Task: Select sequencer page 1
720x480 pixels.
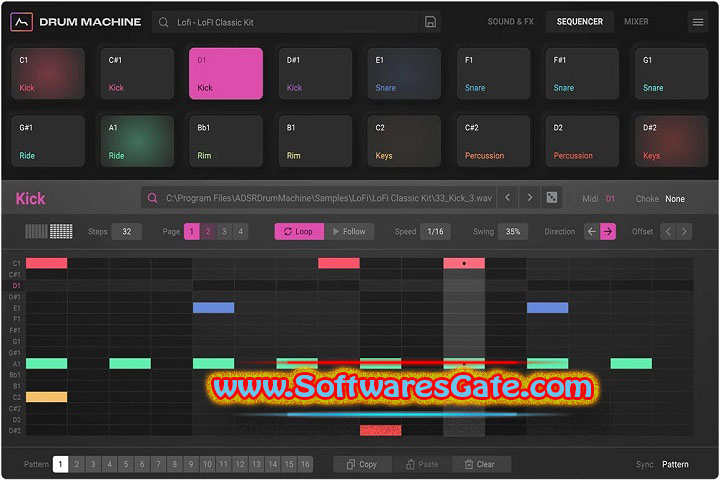Action: [191, 232]
